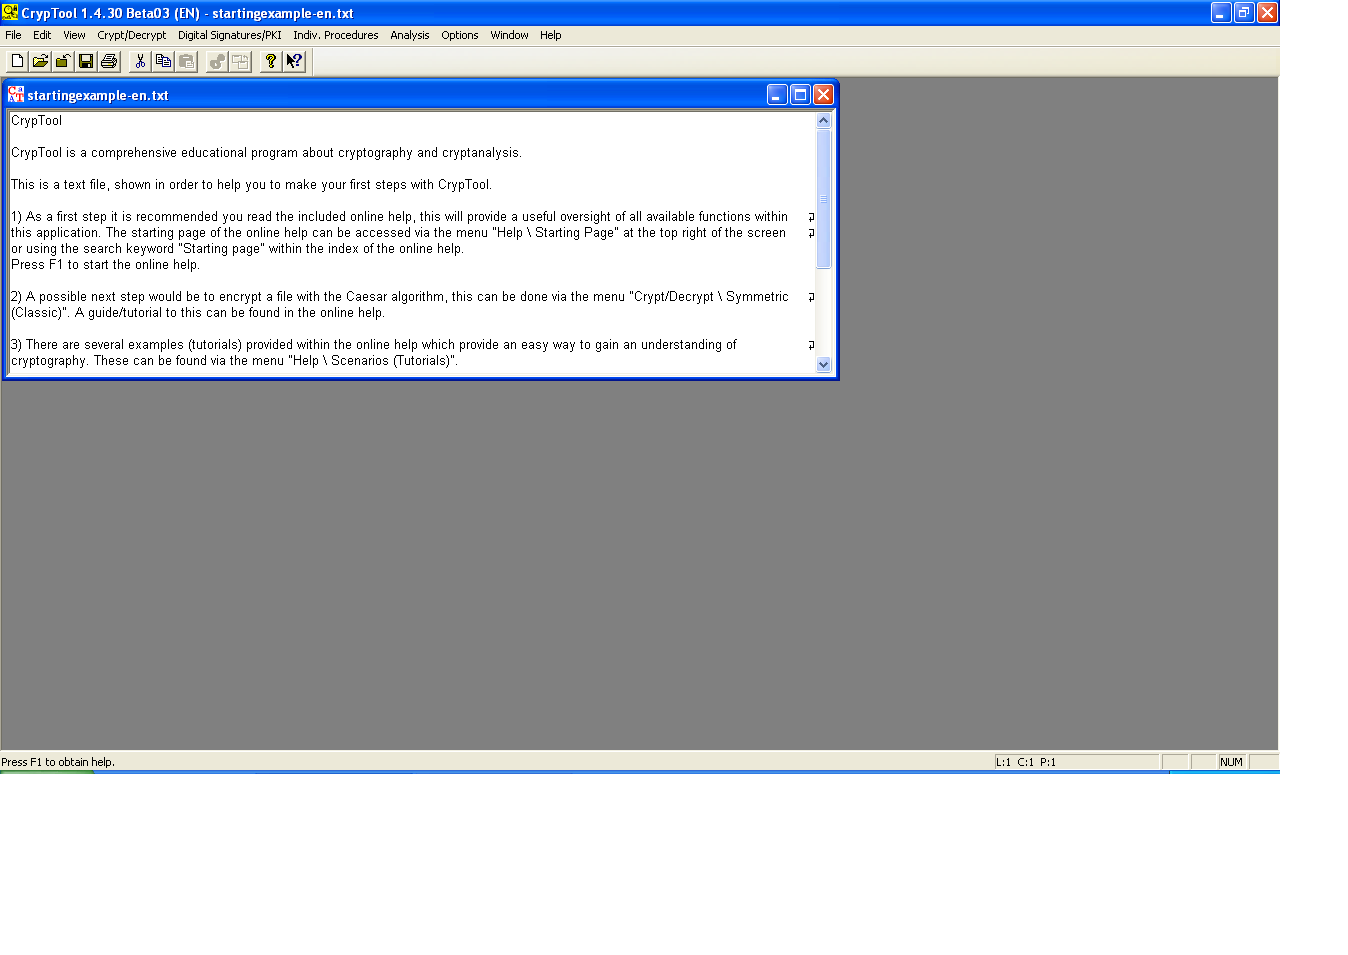Open the Indiv. Procedures menu
Viewport: 1348px width, 955px height.
(336, 35)
